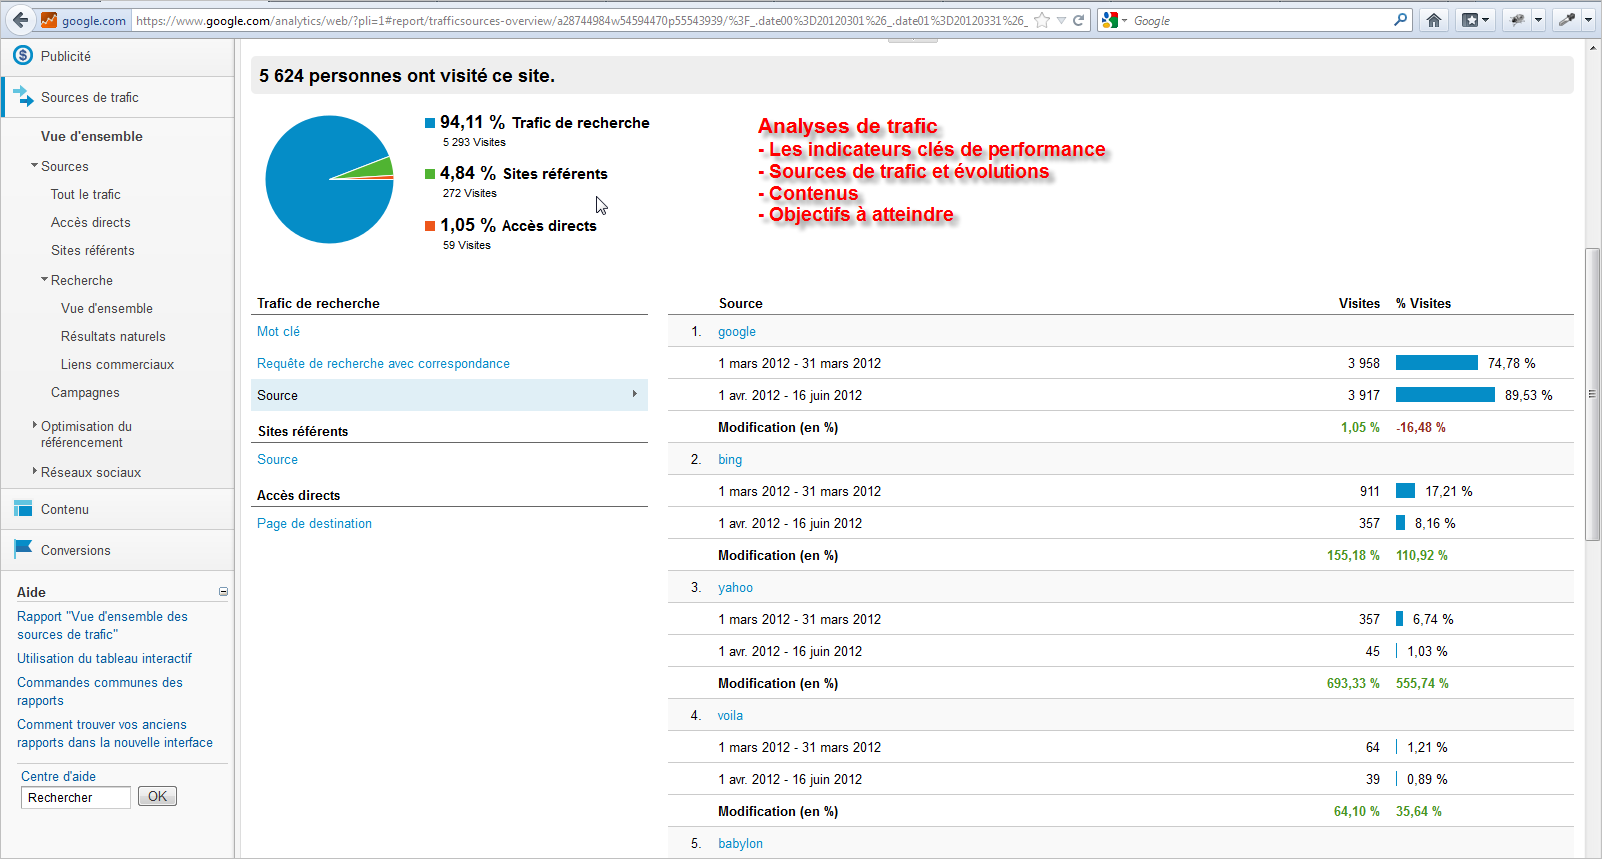Open the Centre d'aide link
The width and height of the screenshot is (1602, 859).
point(58,776)
